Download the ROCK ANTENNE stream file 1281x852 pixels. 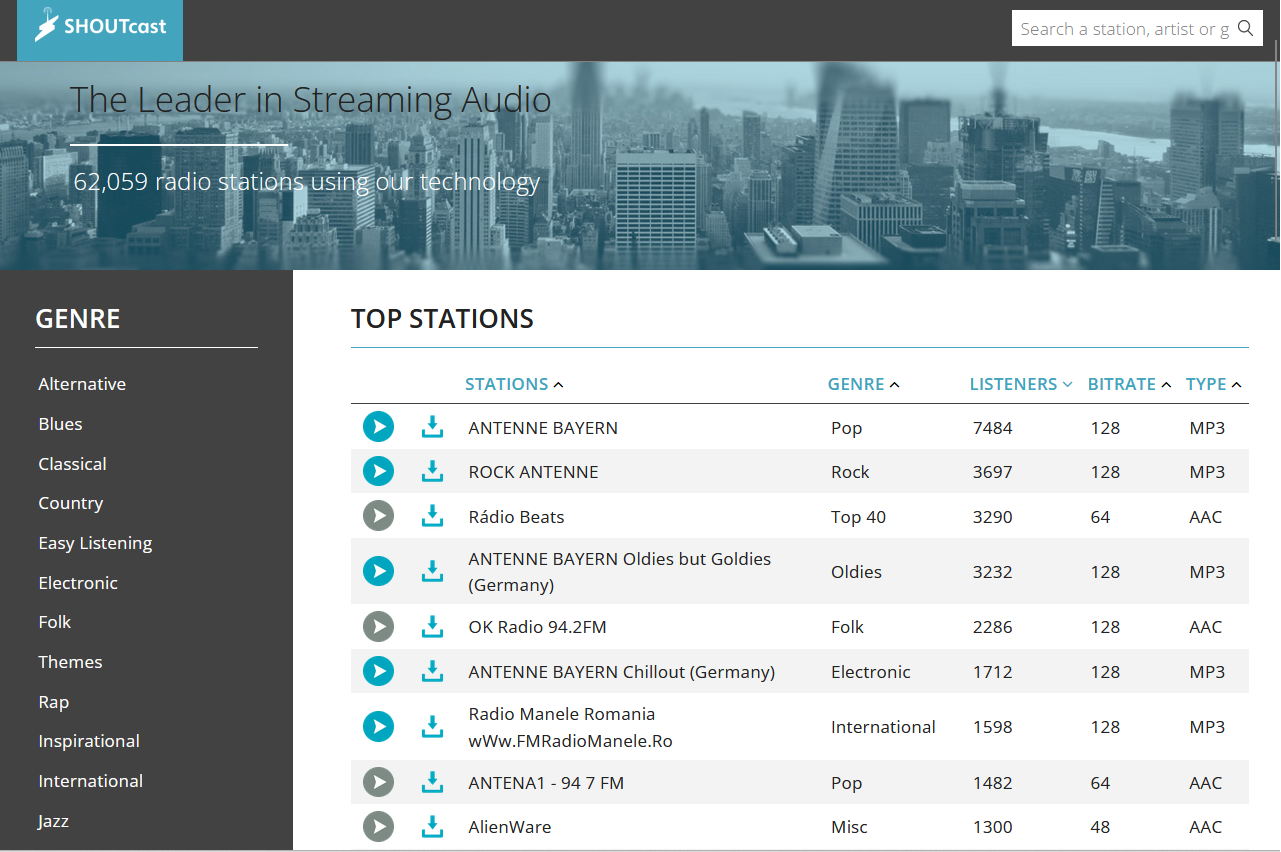pos(432,471)
